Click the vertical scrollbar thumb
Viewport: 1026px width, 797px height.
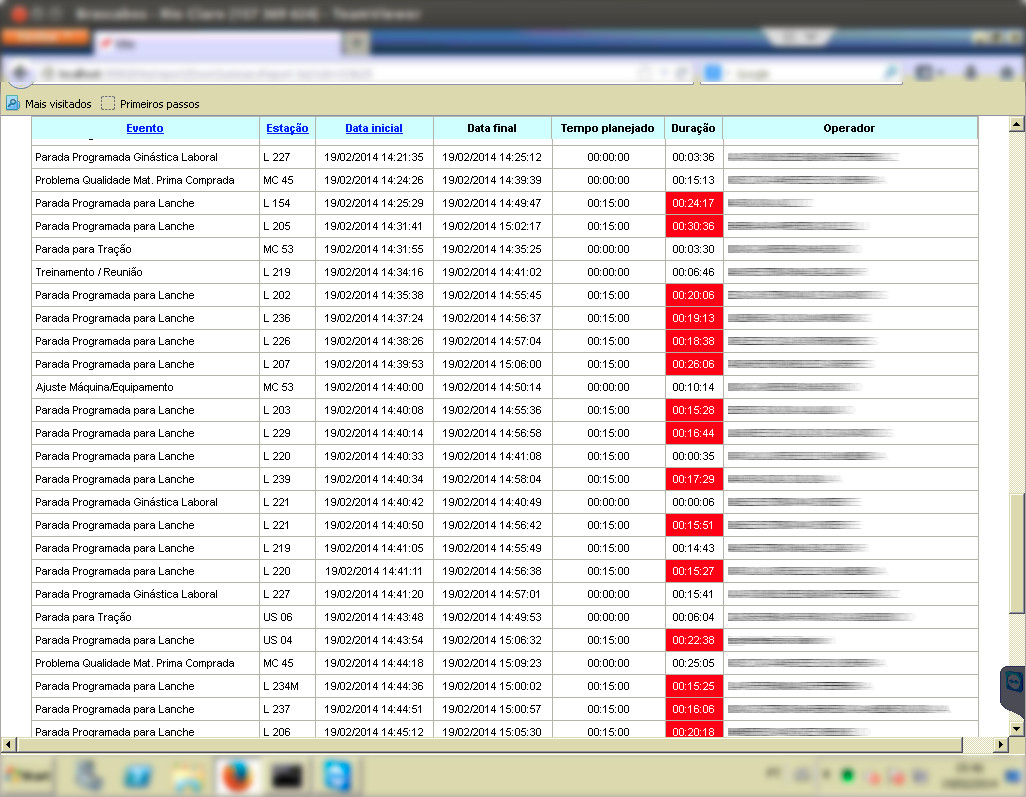[x=1016, y=553]
